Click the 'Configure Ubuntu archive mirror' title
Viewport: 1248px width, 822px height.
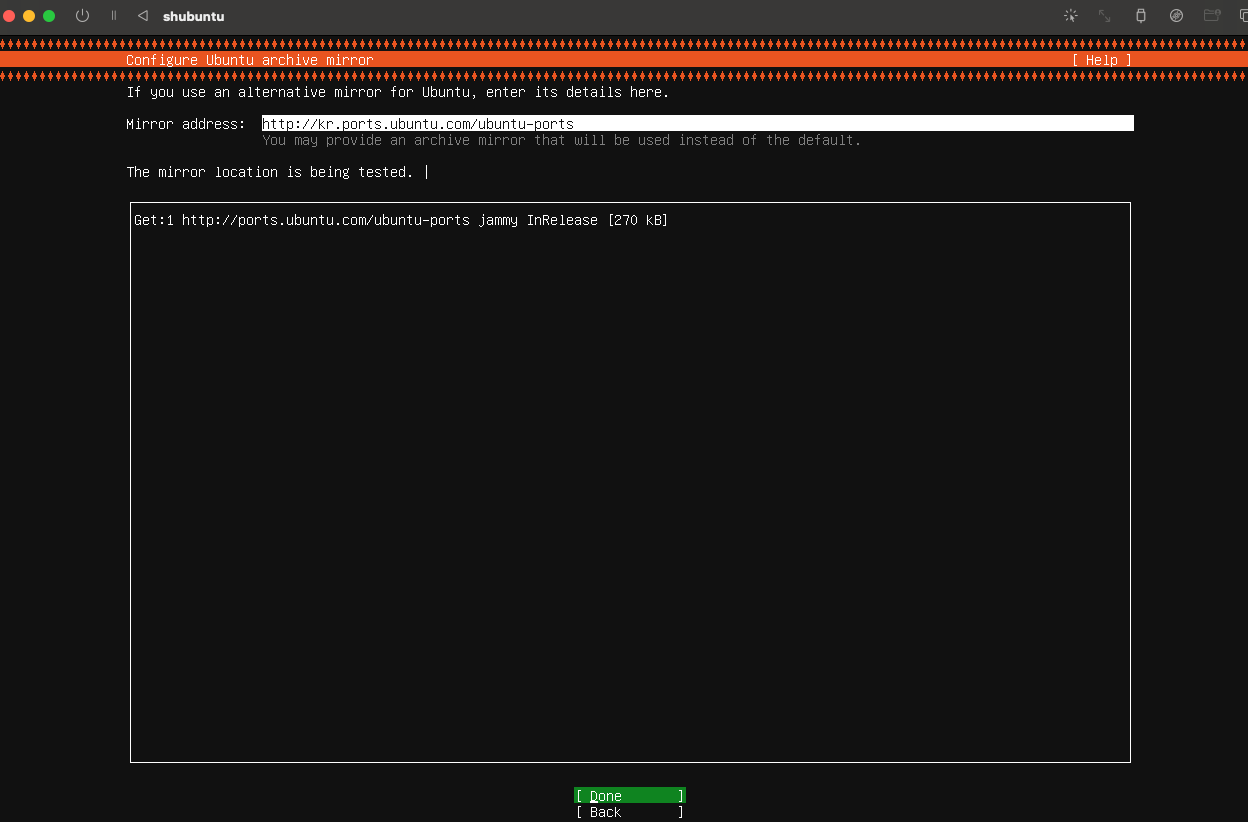[250, 60]
